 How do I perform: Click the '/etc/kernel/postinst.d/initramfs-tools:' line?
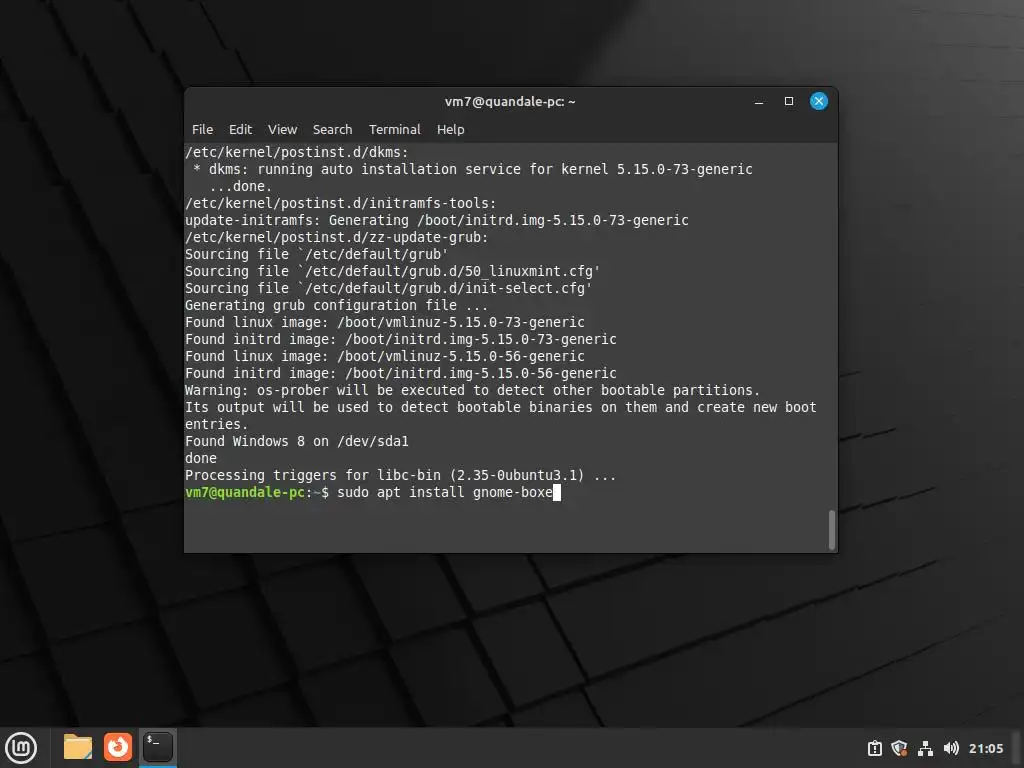pos(340,204)
